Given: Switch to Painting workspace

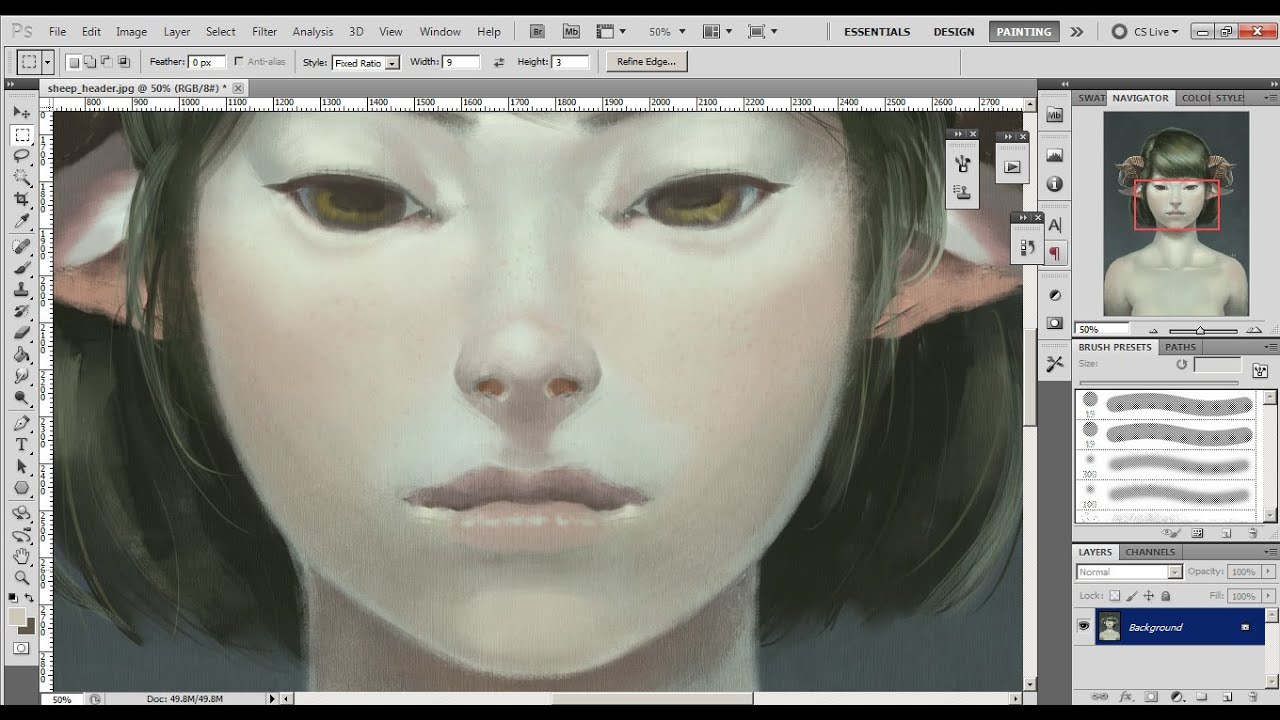Looking at the screenshot, I should (x=1024, y=32).
